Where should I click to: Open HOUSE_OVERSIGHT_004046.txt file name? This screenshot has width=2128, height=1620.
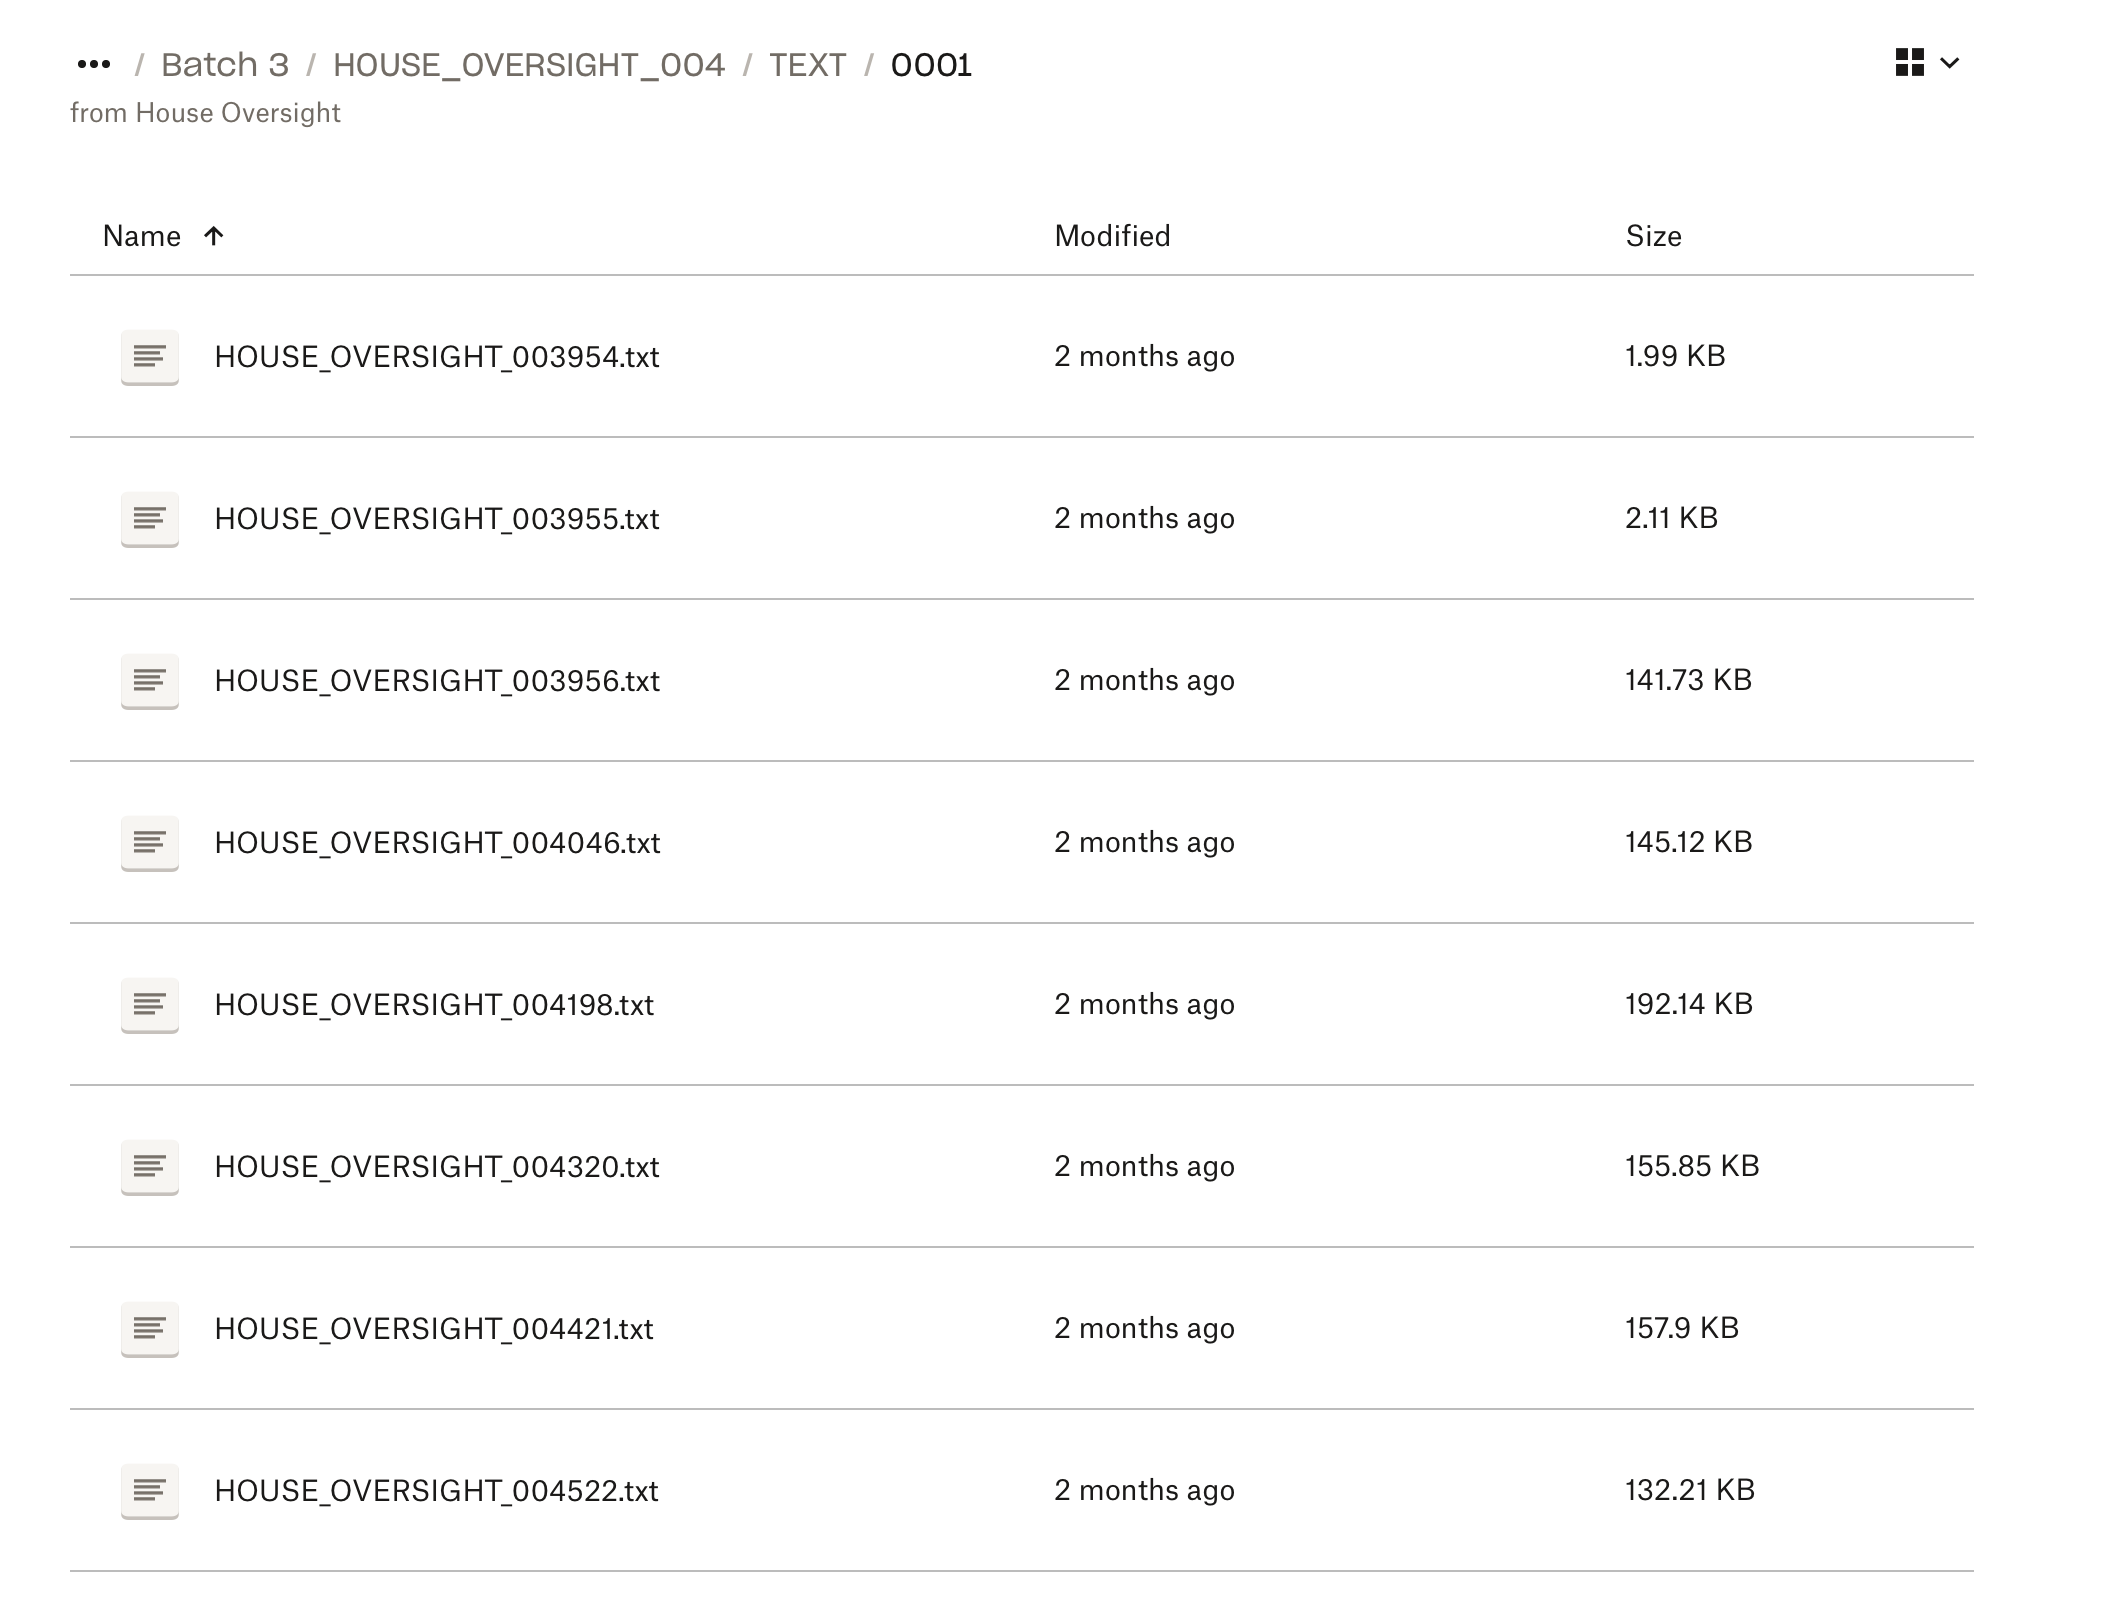coord(437,843)
